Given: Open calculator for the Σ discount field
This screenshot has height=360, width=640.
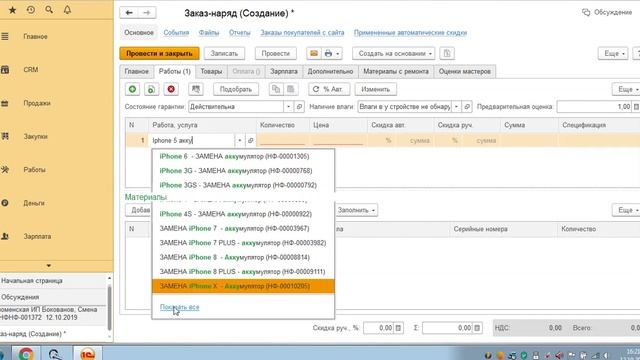Looking at the screenshot, I should click(477, 328).
